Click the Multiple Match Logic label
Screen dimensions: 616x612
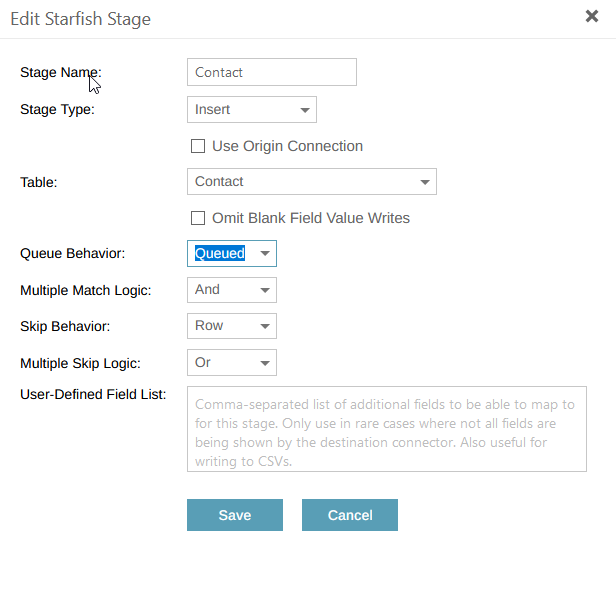86,290
